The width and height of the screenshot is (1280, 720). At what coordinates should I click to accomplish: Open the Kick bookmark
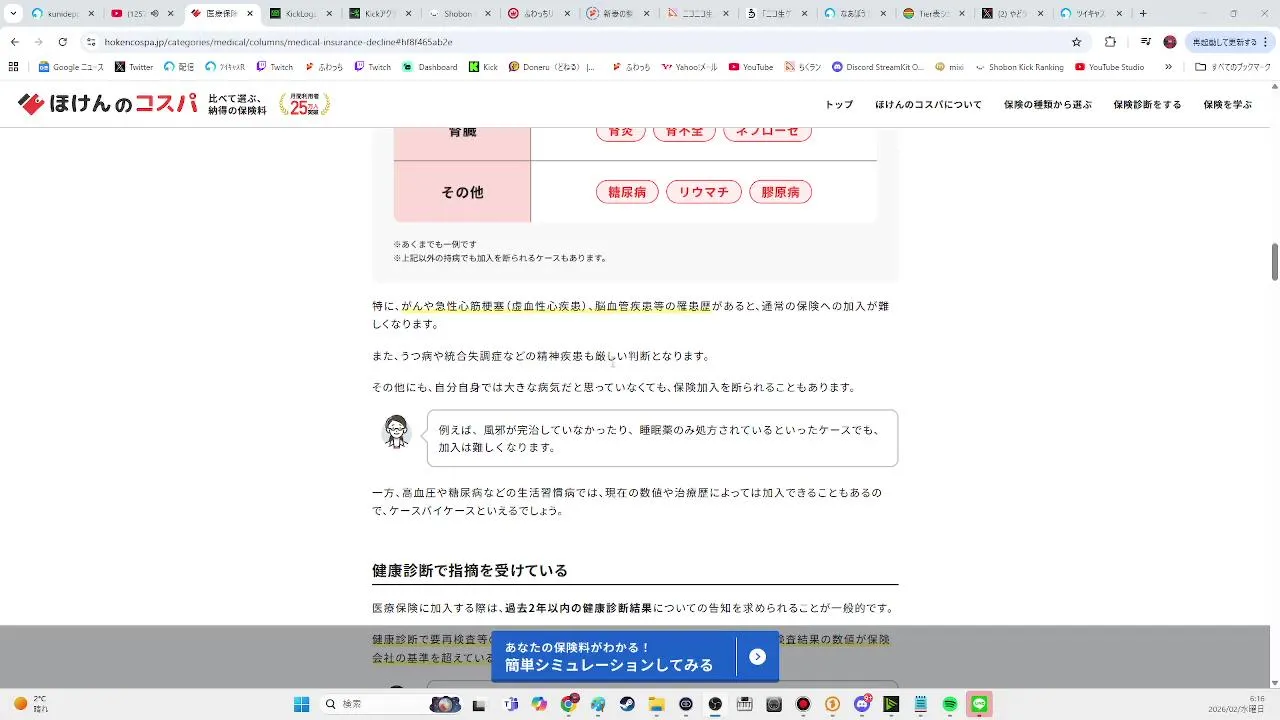[x=483, y=67]
